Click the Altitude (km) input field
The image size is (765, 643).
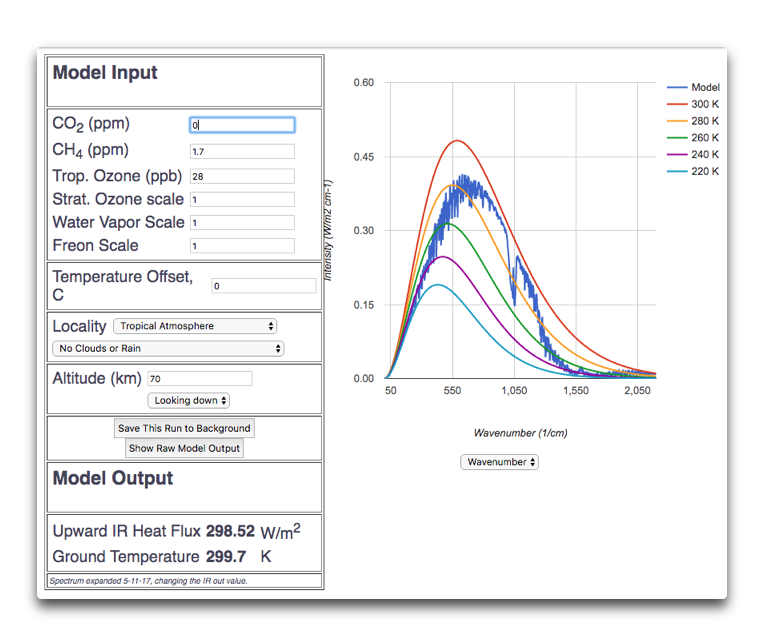click(199, 379)
